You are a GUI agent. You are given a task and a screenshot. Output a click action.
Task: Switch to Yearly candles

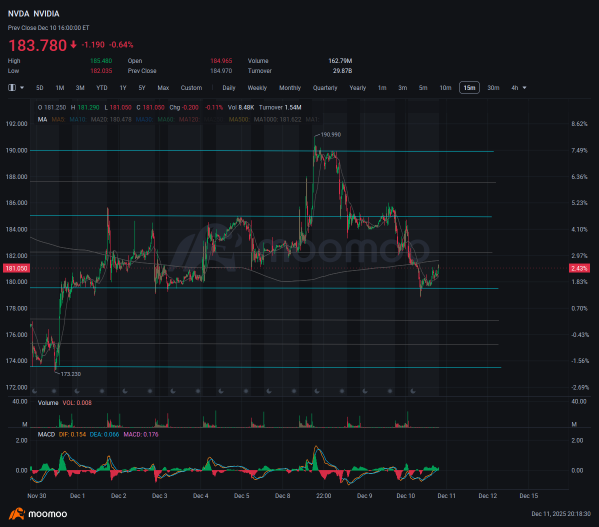(358, 88)
